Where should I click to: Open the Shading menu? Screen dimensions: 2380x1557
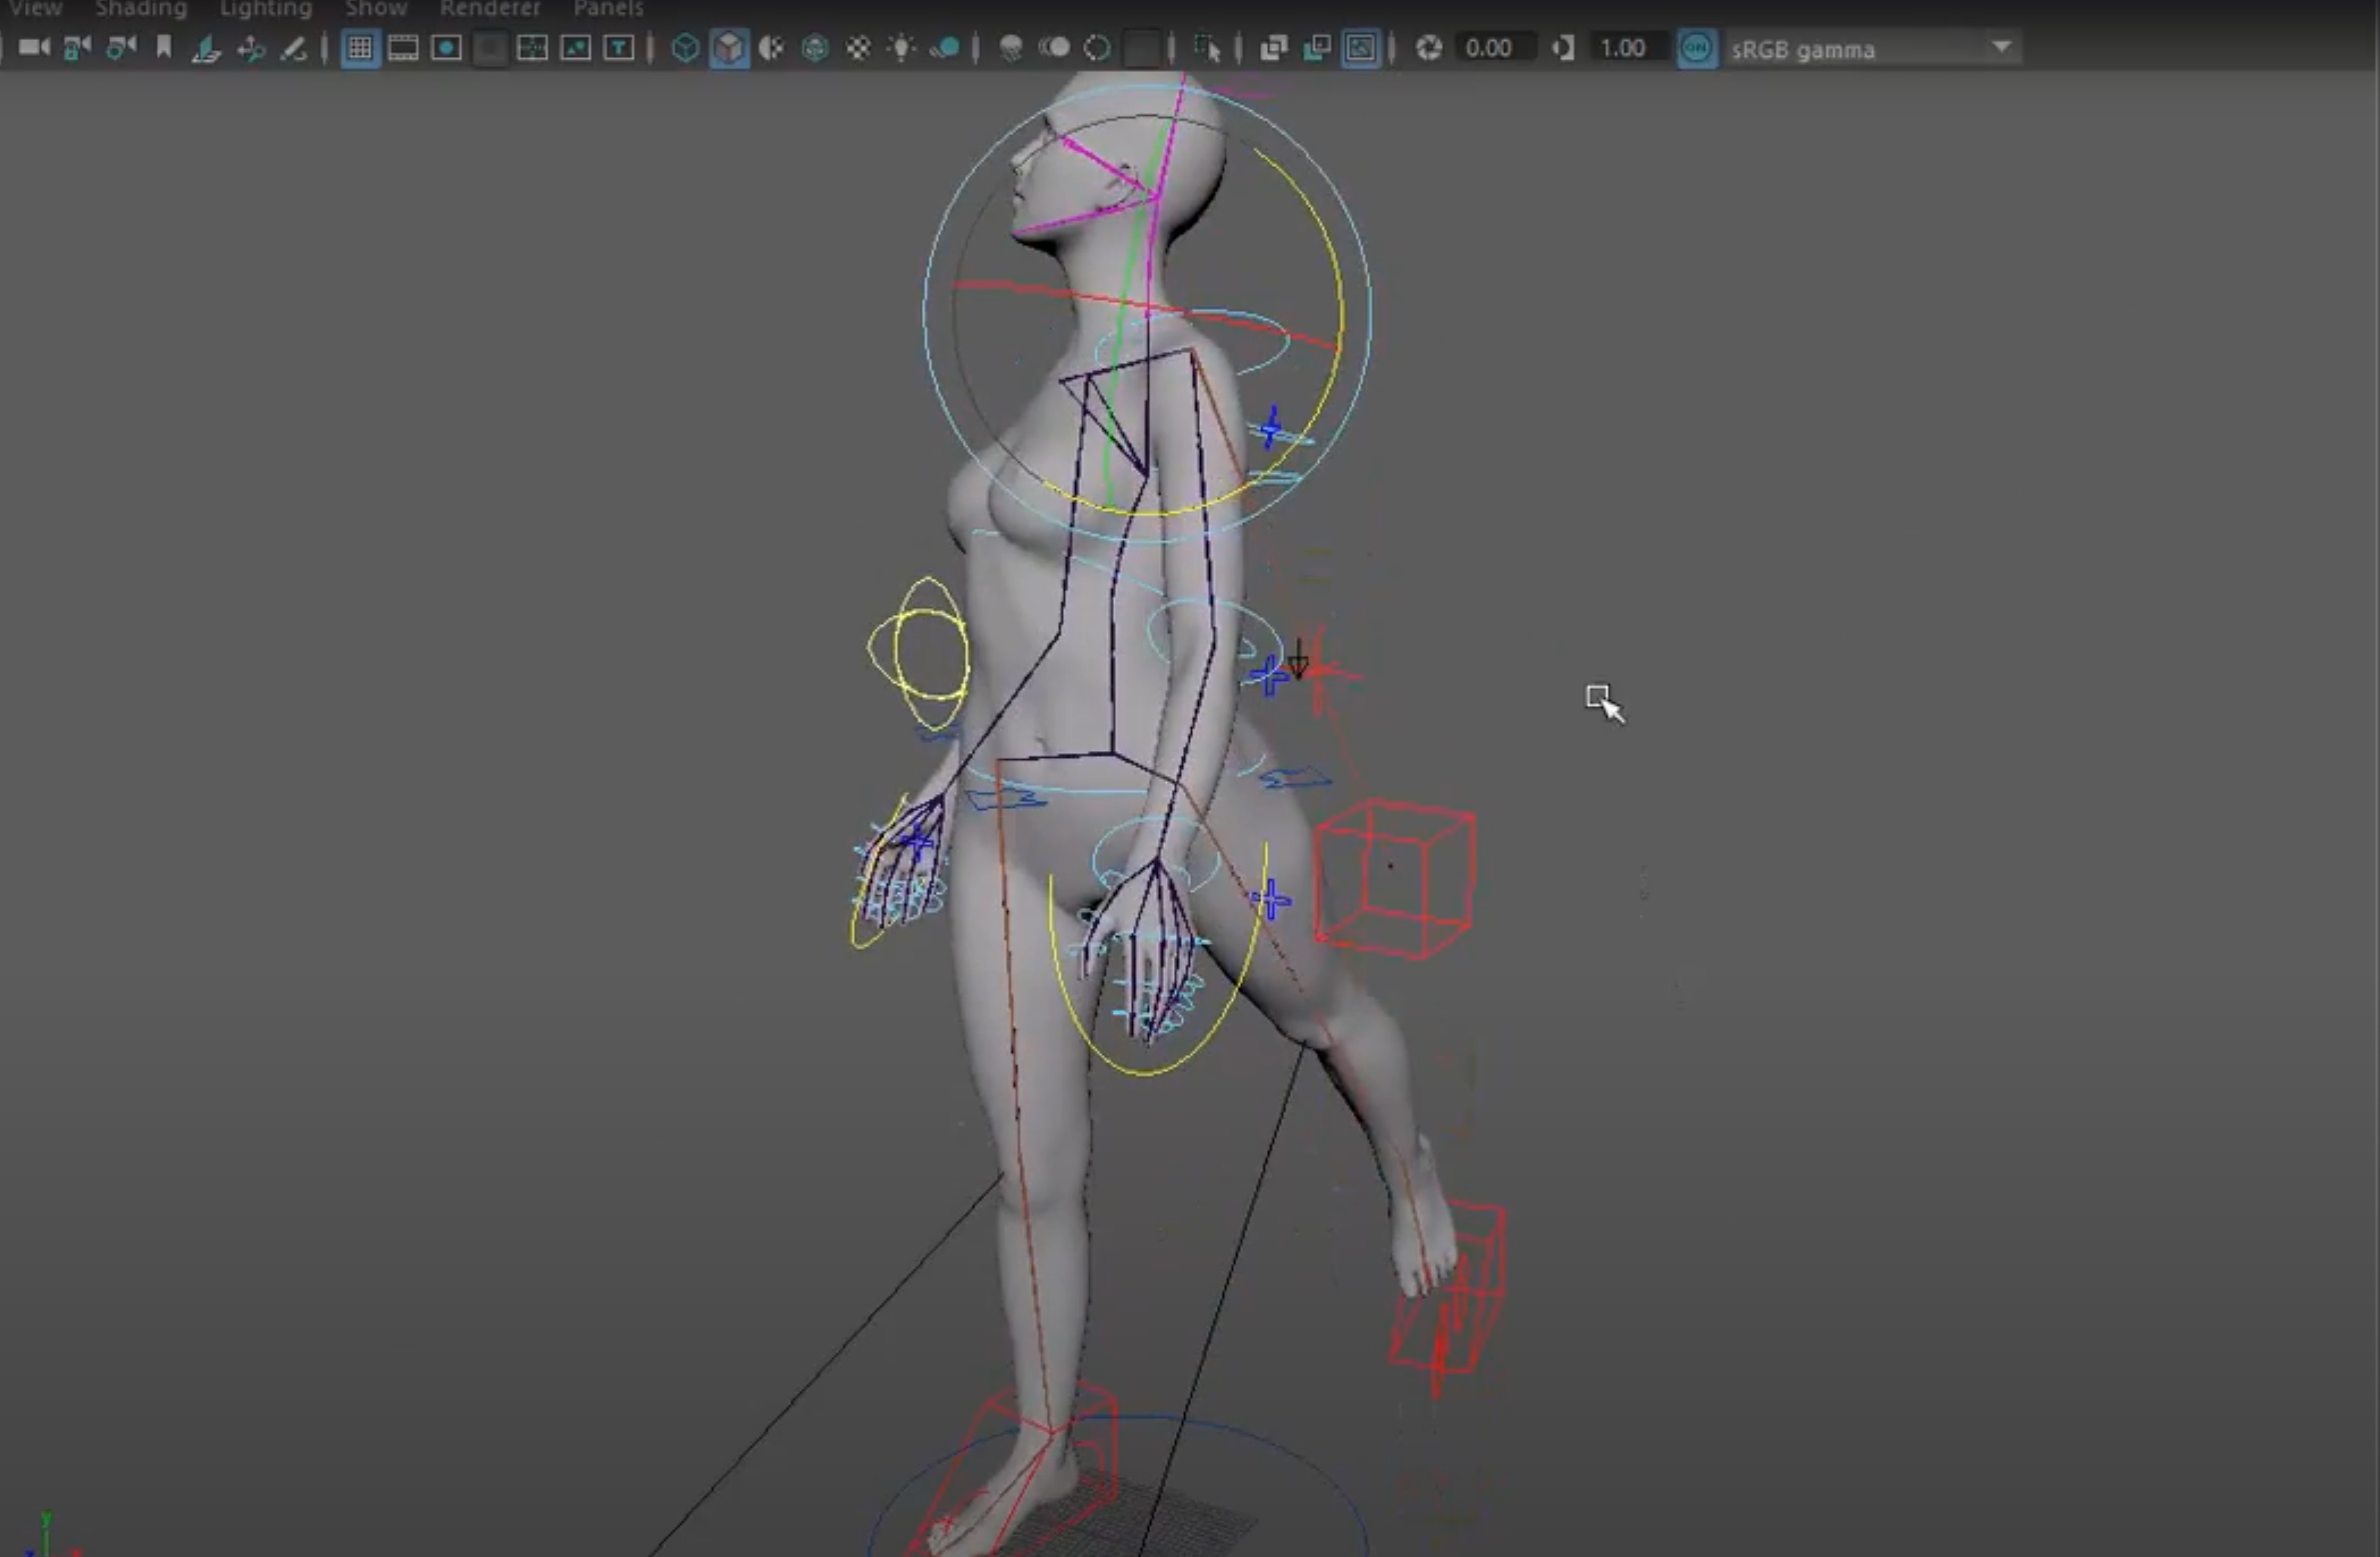coord(140,9)
